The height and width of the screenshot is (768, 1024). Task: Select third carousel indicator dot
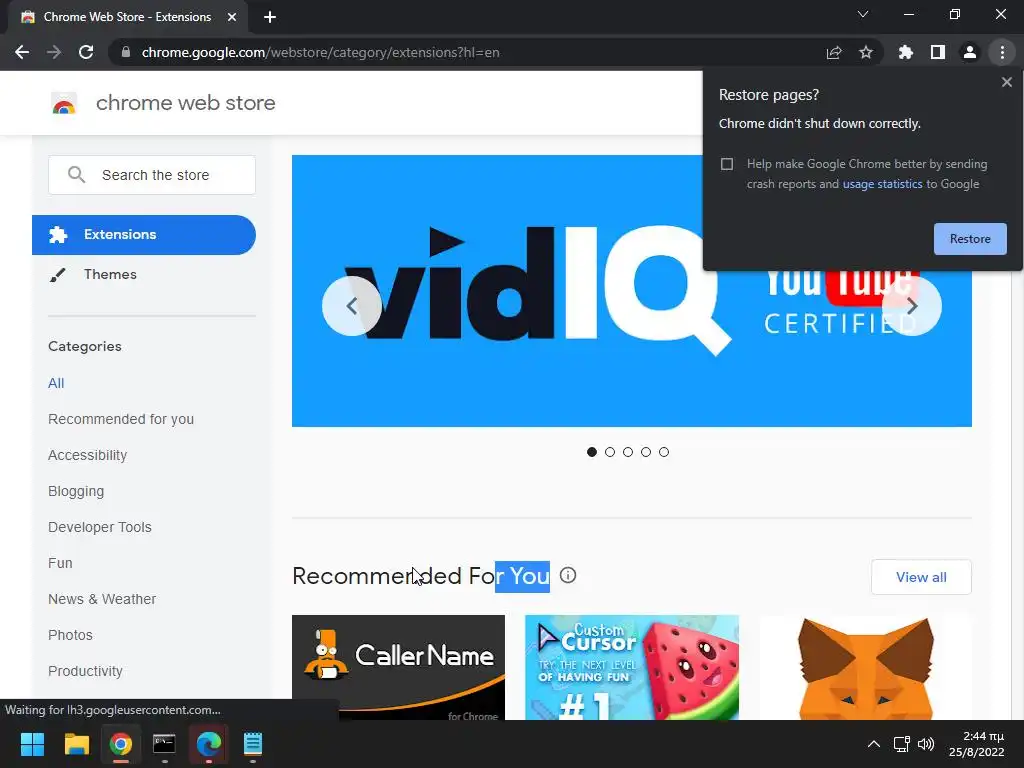pyautogui.click(x=628, y=452)
